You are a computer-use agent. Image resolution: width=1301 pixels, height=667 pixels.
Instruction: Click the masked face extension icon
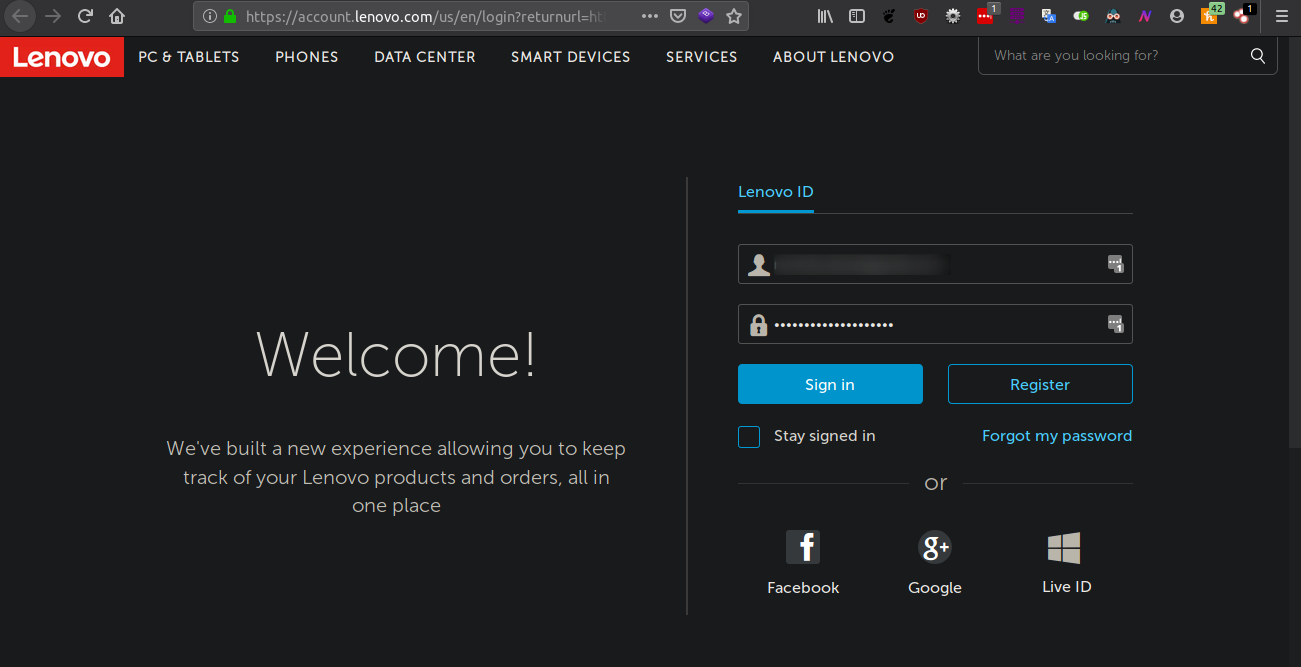pyautogui.click(x=1113, y=16)
